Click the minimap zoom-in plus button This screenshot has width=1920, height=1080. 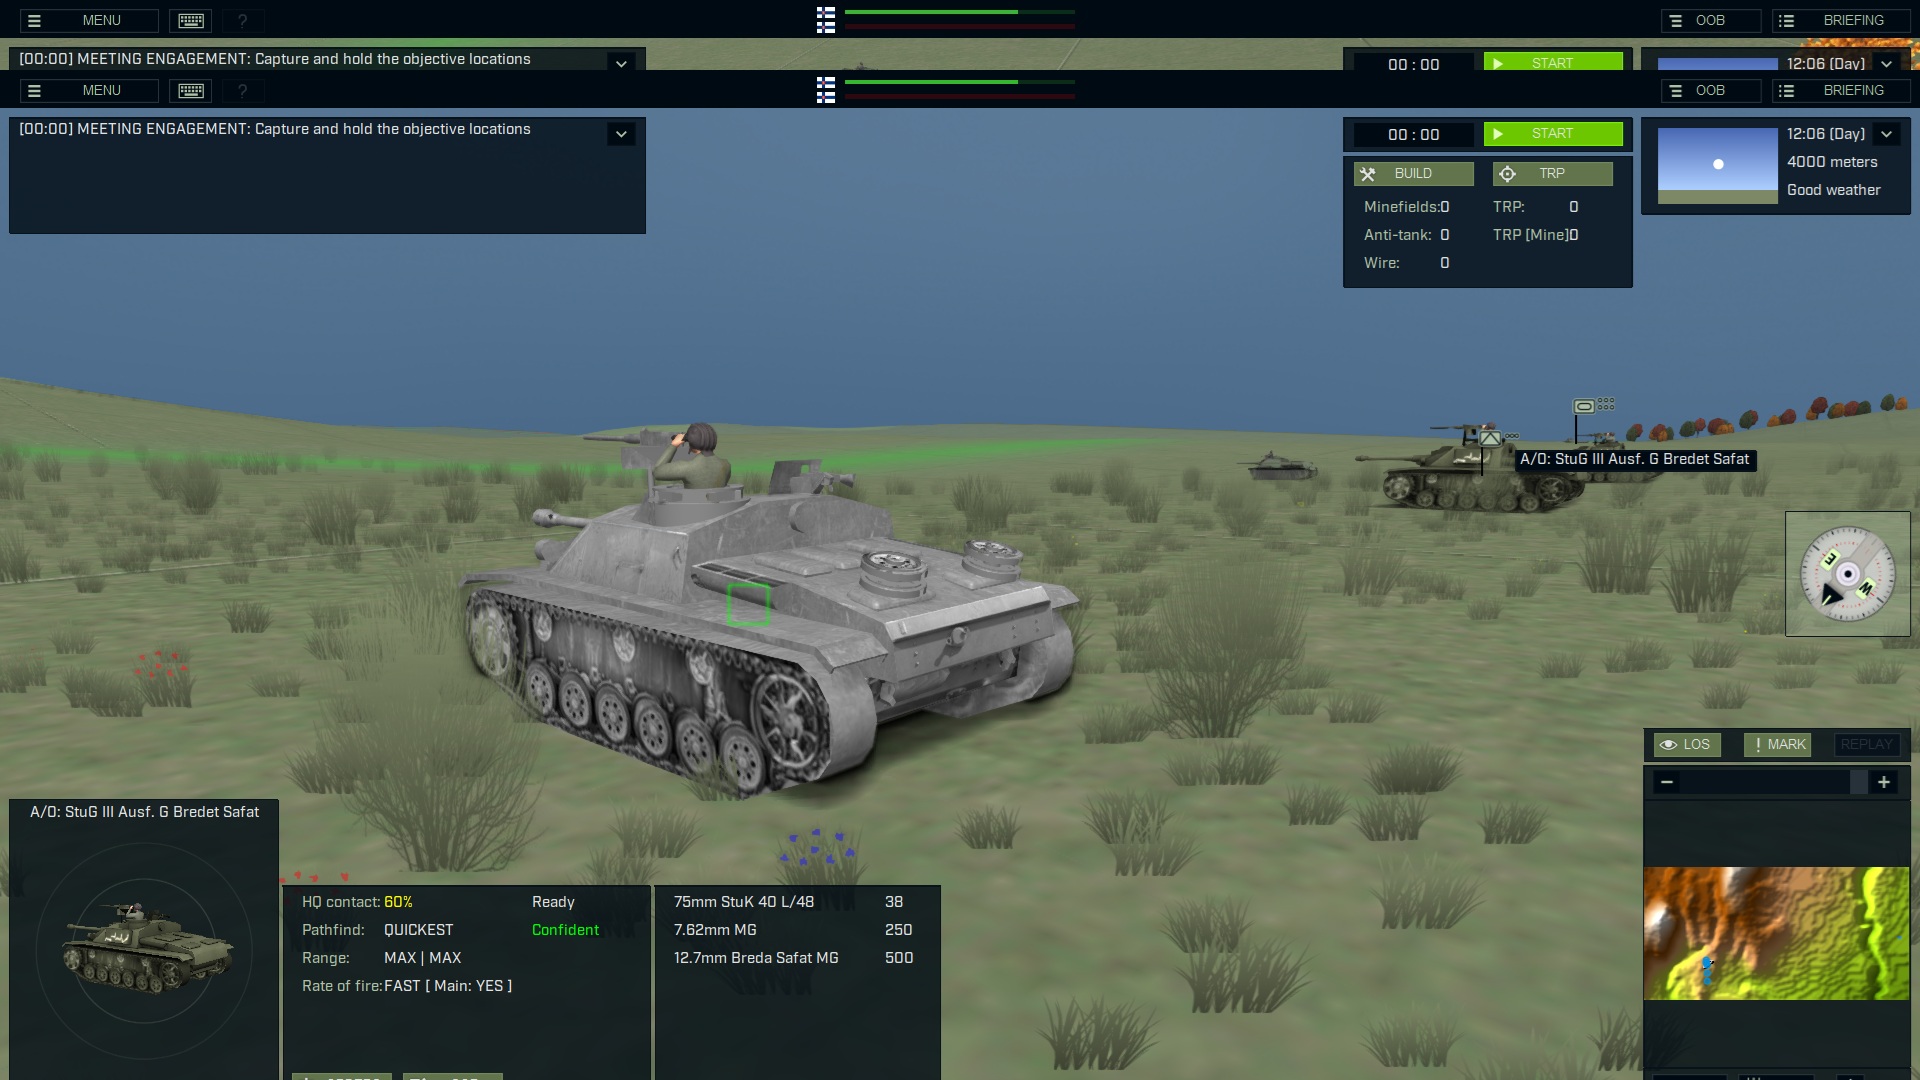coord(1884,782)
